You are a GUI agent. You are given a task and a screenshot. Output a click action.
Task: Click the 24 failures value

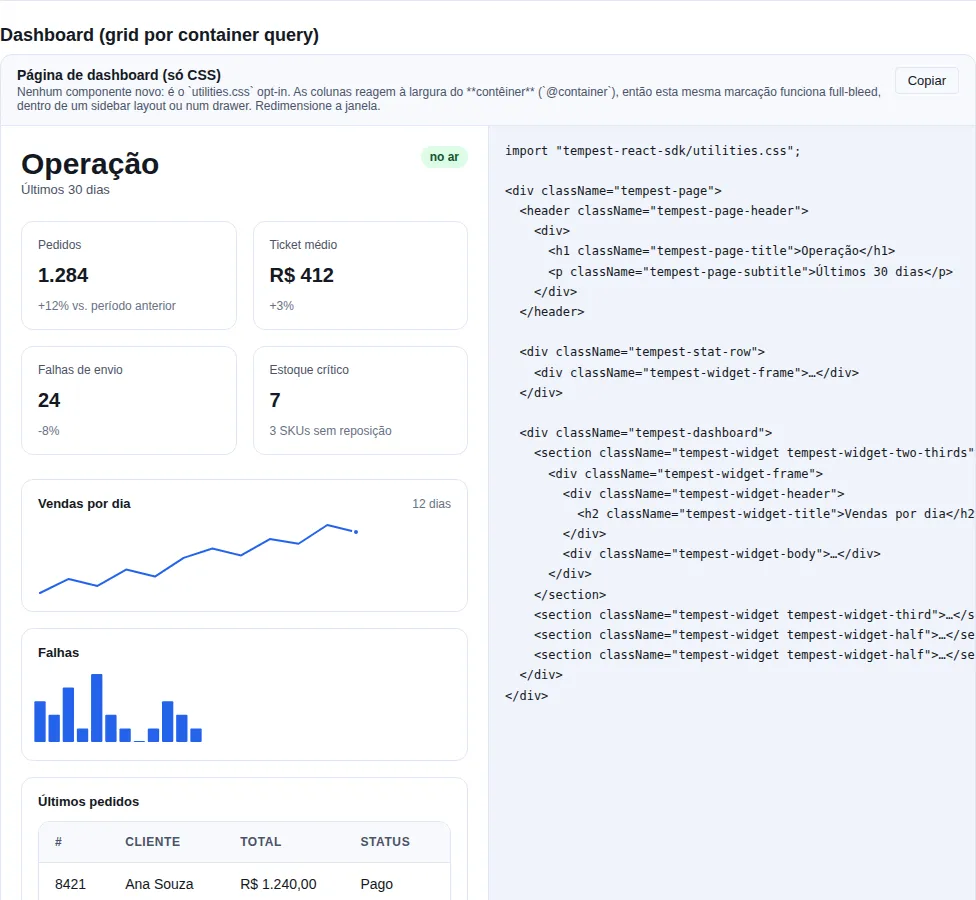click(49, 400)
